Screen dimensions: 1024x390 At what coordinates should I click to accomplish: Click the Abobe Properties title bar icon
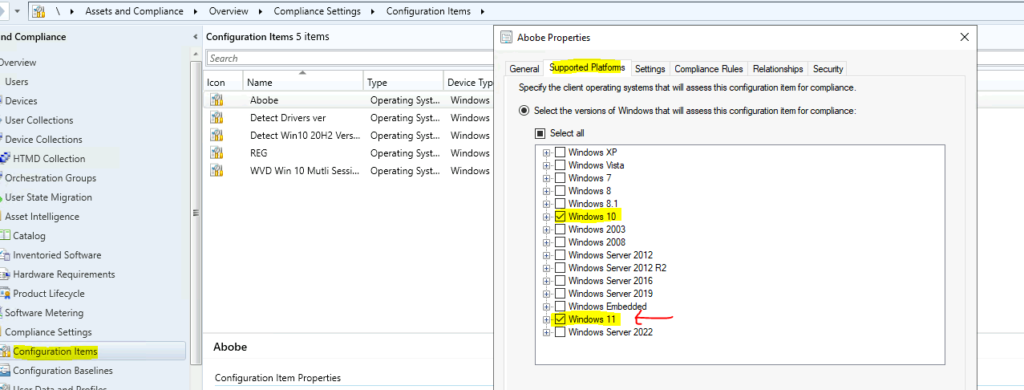[x=505, y=37]
